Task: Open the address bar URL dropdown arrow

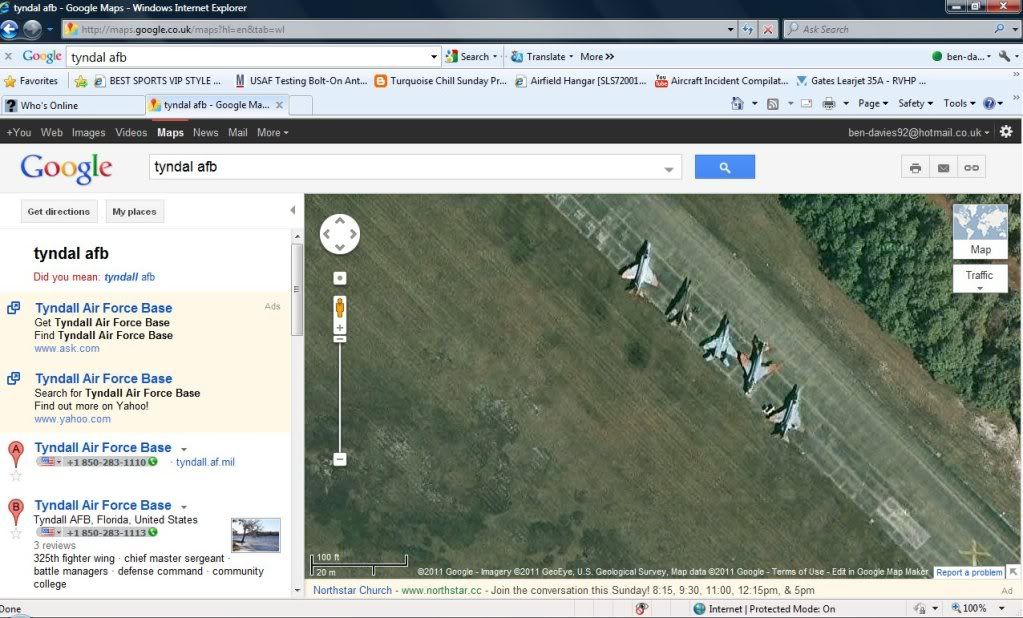Action: [x=730, y=29]
